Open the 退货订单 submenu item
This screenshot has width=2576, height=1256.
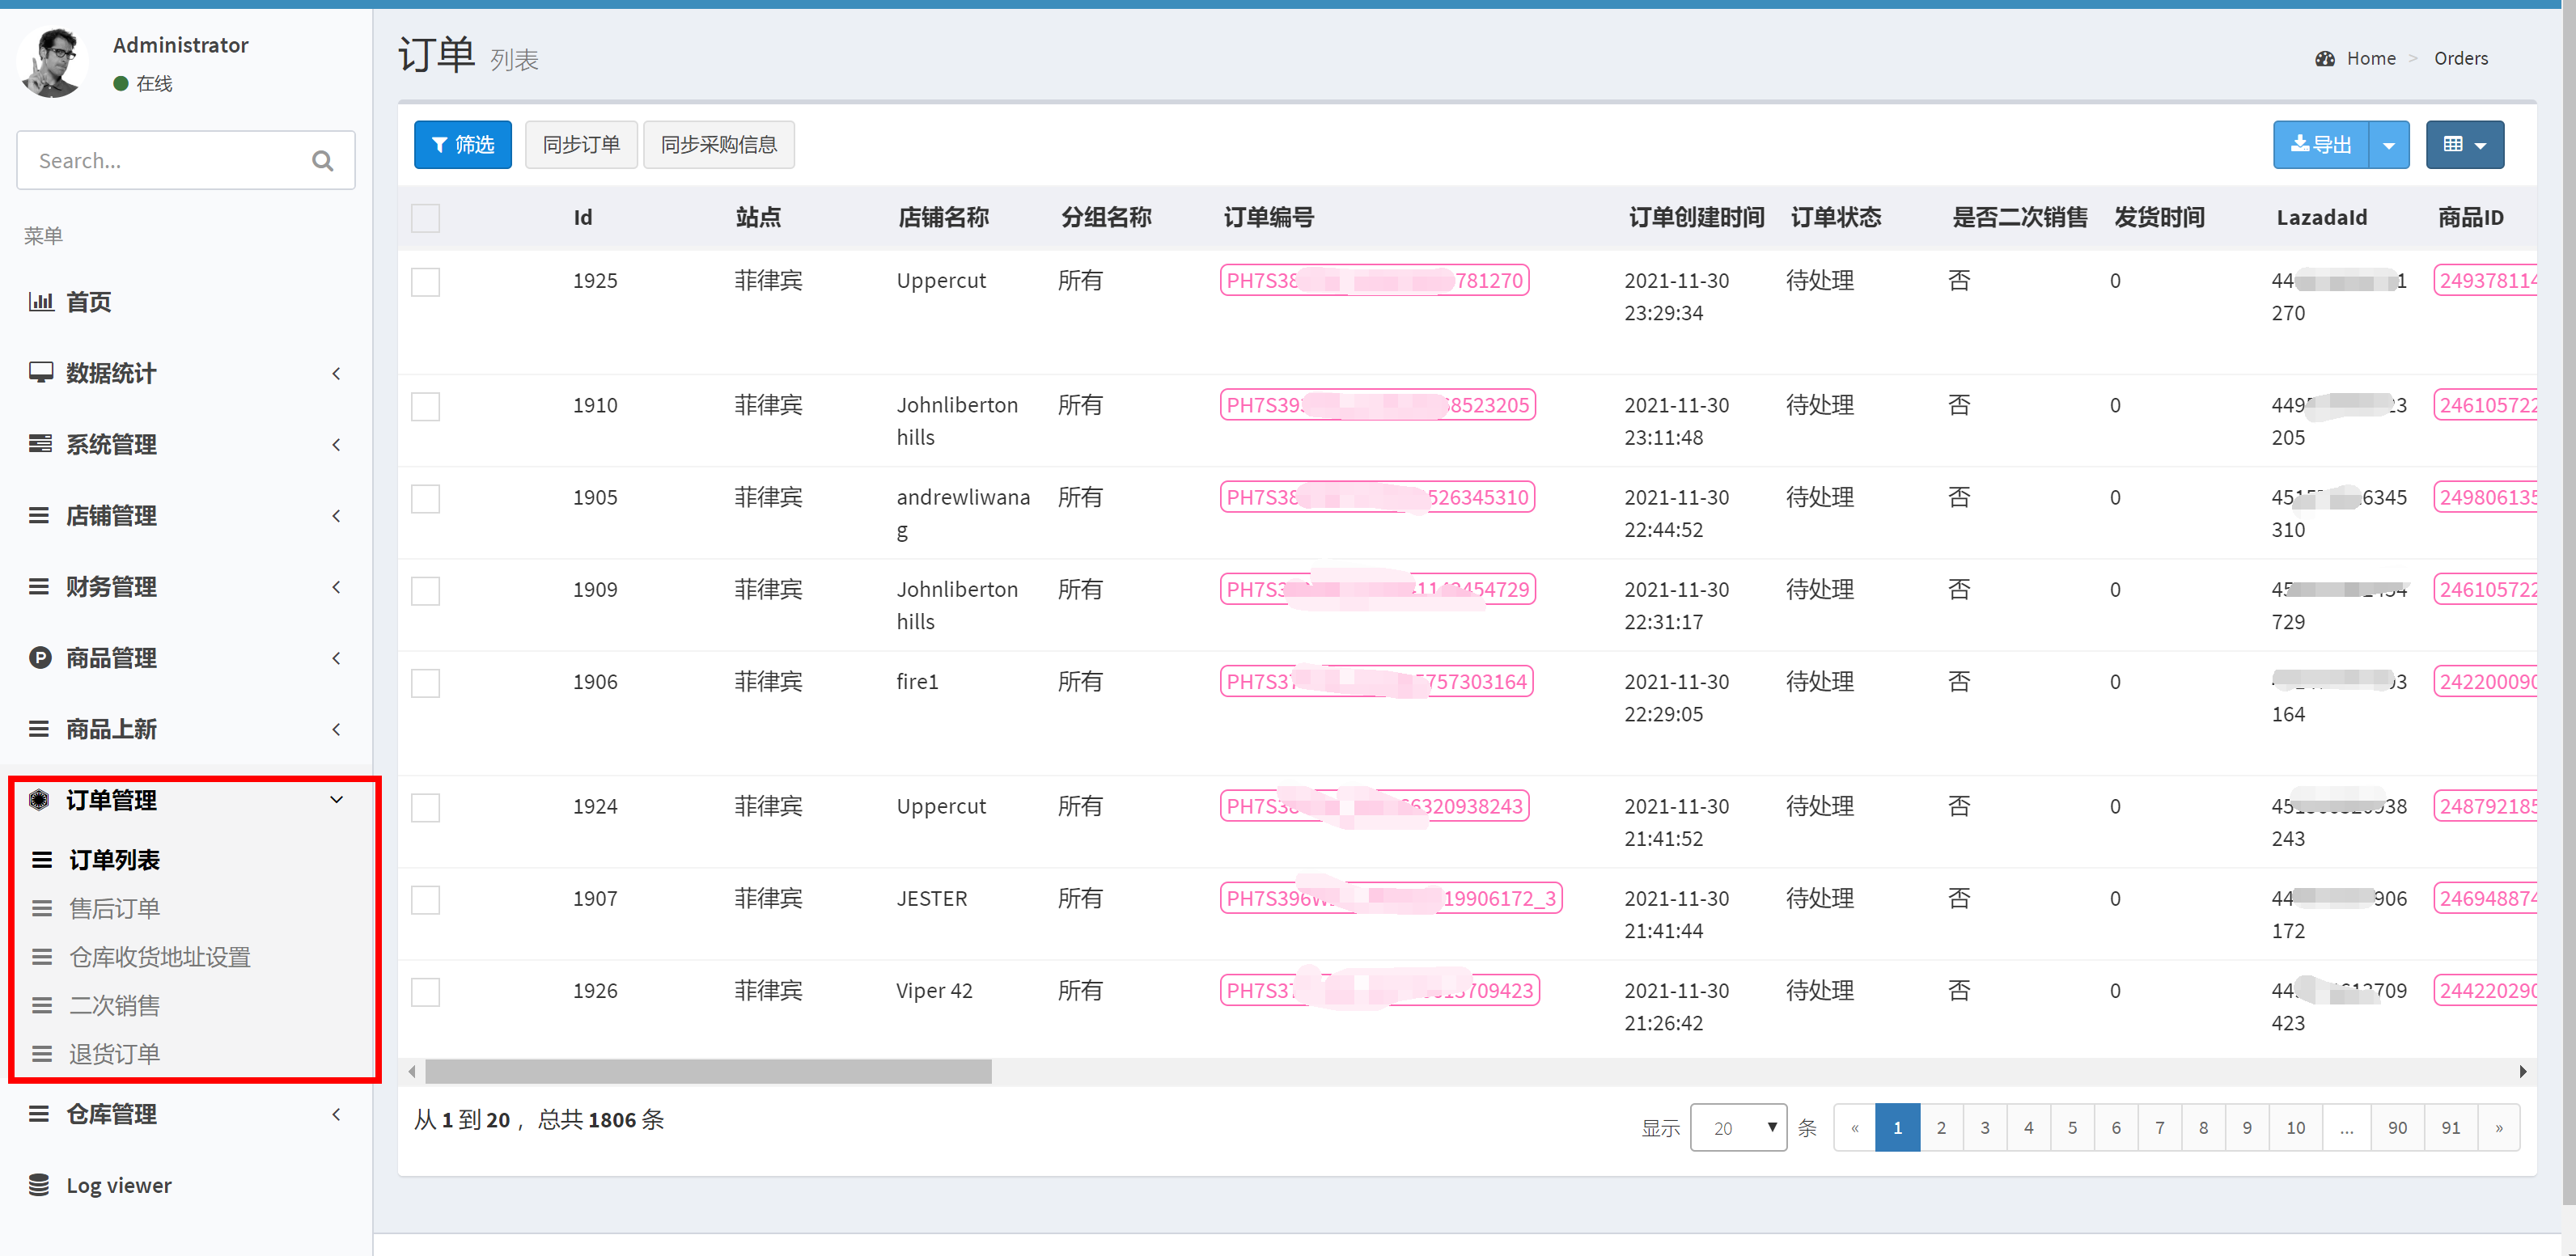(x=114, y=1054)
